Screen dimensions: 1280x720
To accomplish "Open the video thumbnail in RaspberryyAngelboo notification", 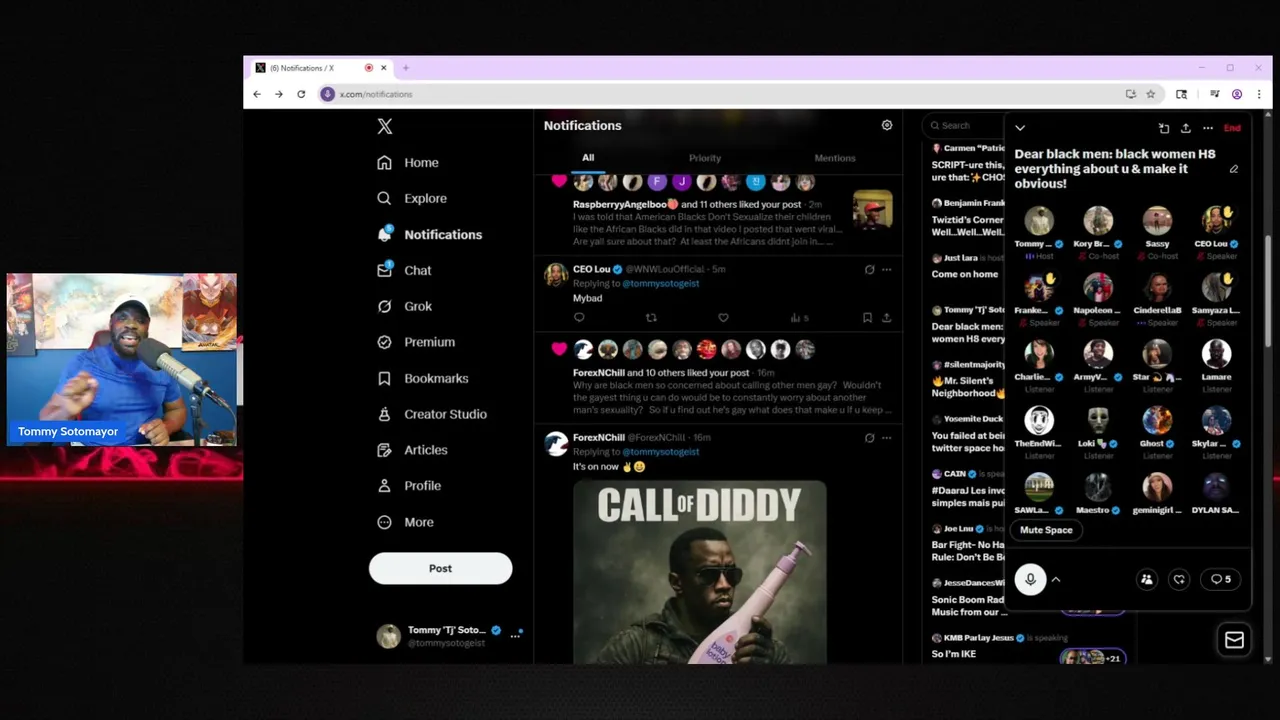I will (x=872, y=211).
